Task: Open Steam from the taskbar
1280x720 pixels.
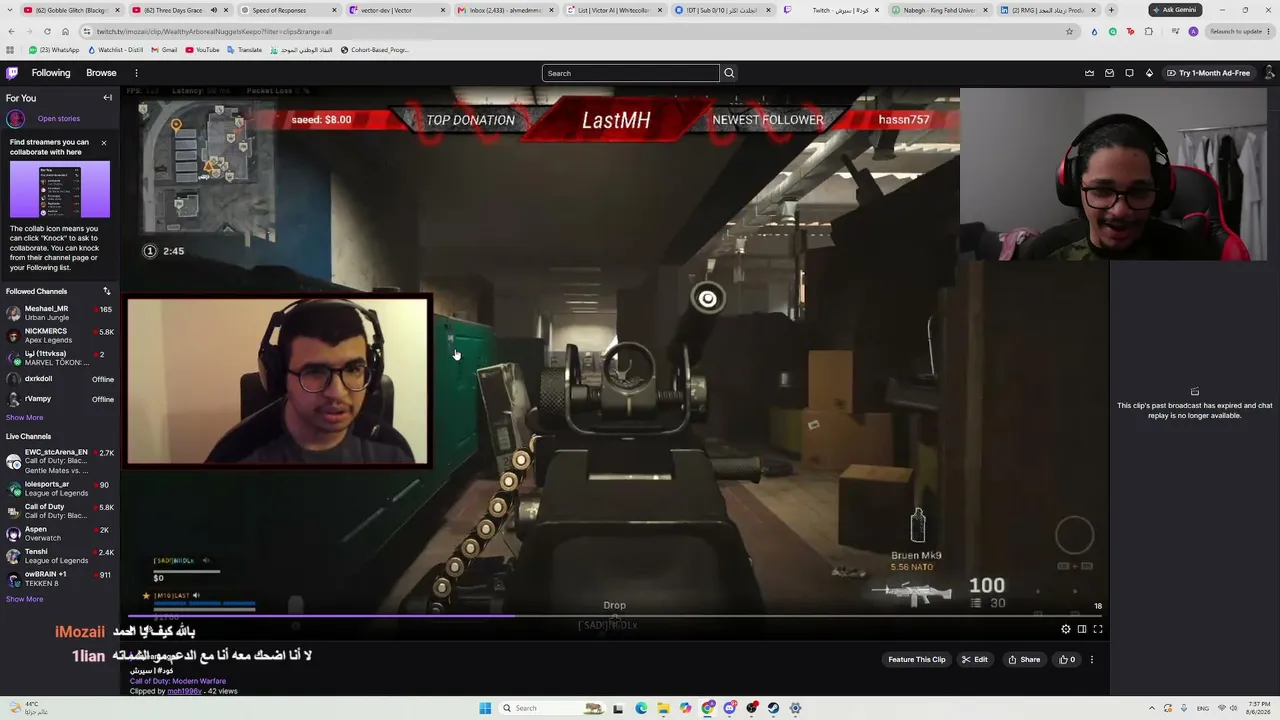Action: coord(773,708)
